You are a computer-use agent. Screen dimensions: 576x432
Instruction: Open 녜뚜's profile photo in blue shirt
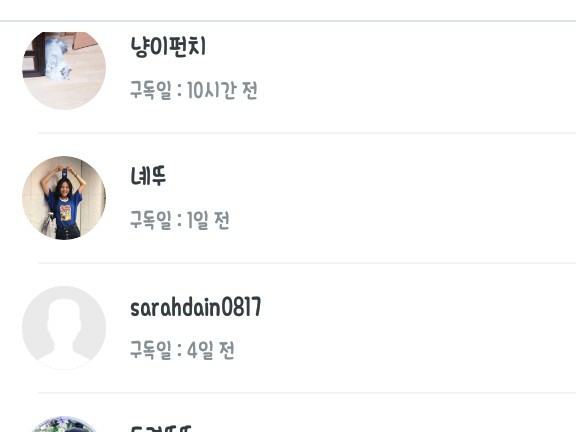coord(64,198)
